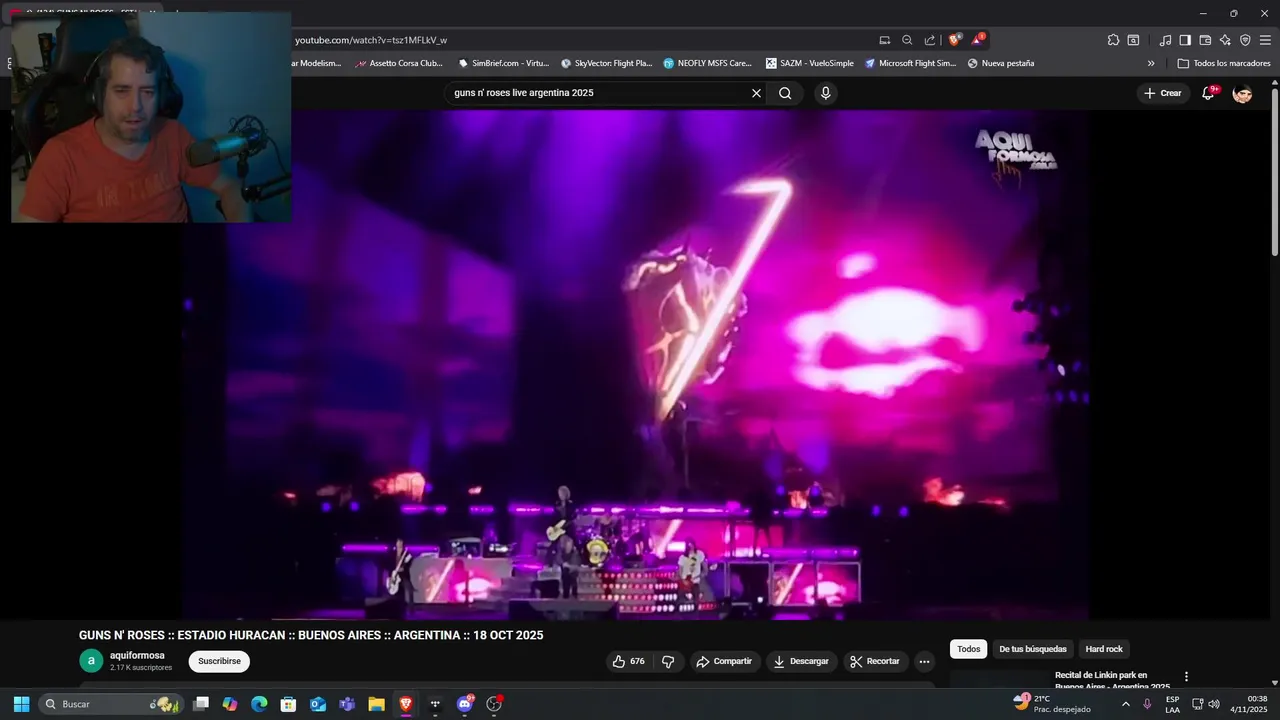Click the Guns N' Roses video player
Screen dimensions: 1280x720
(636, 364)
